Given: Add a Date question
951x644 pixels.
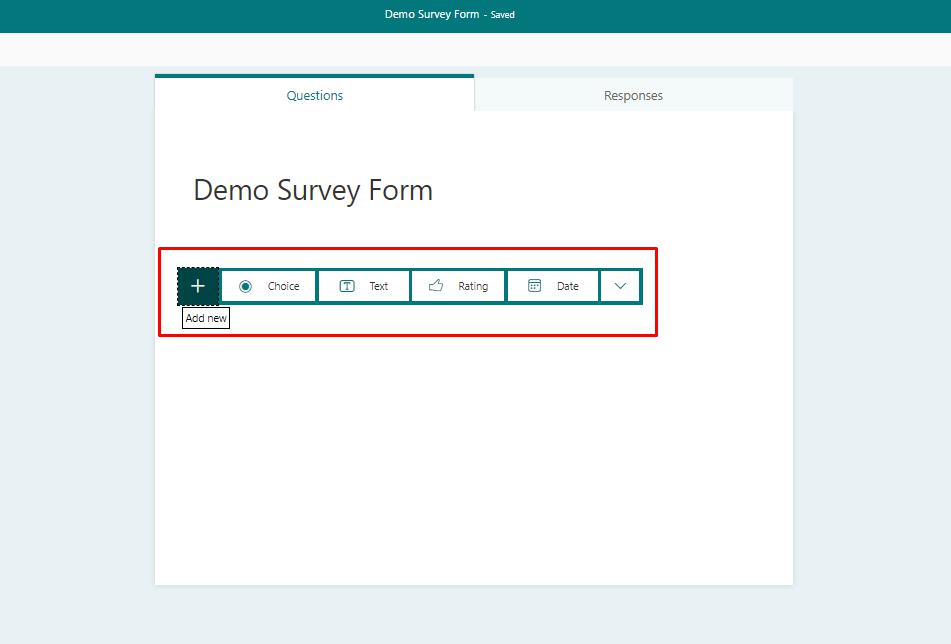Looking at the screenshot, I should click(x=553, y=286).
